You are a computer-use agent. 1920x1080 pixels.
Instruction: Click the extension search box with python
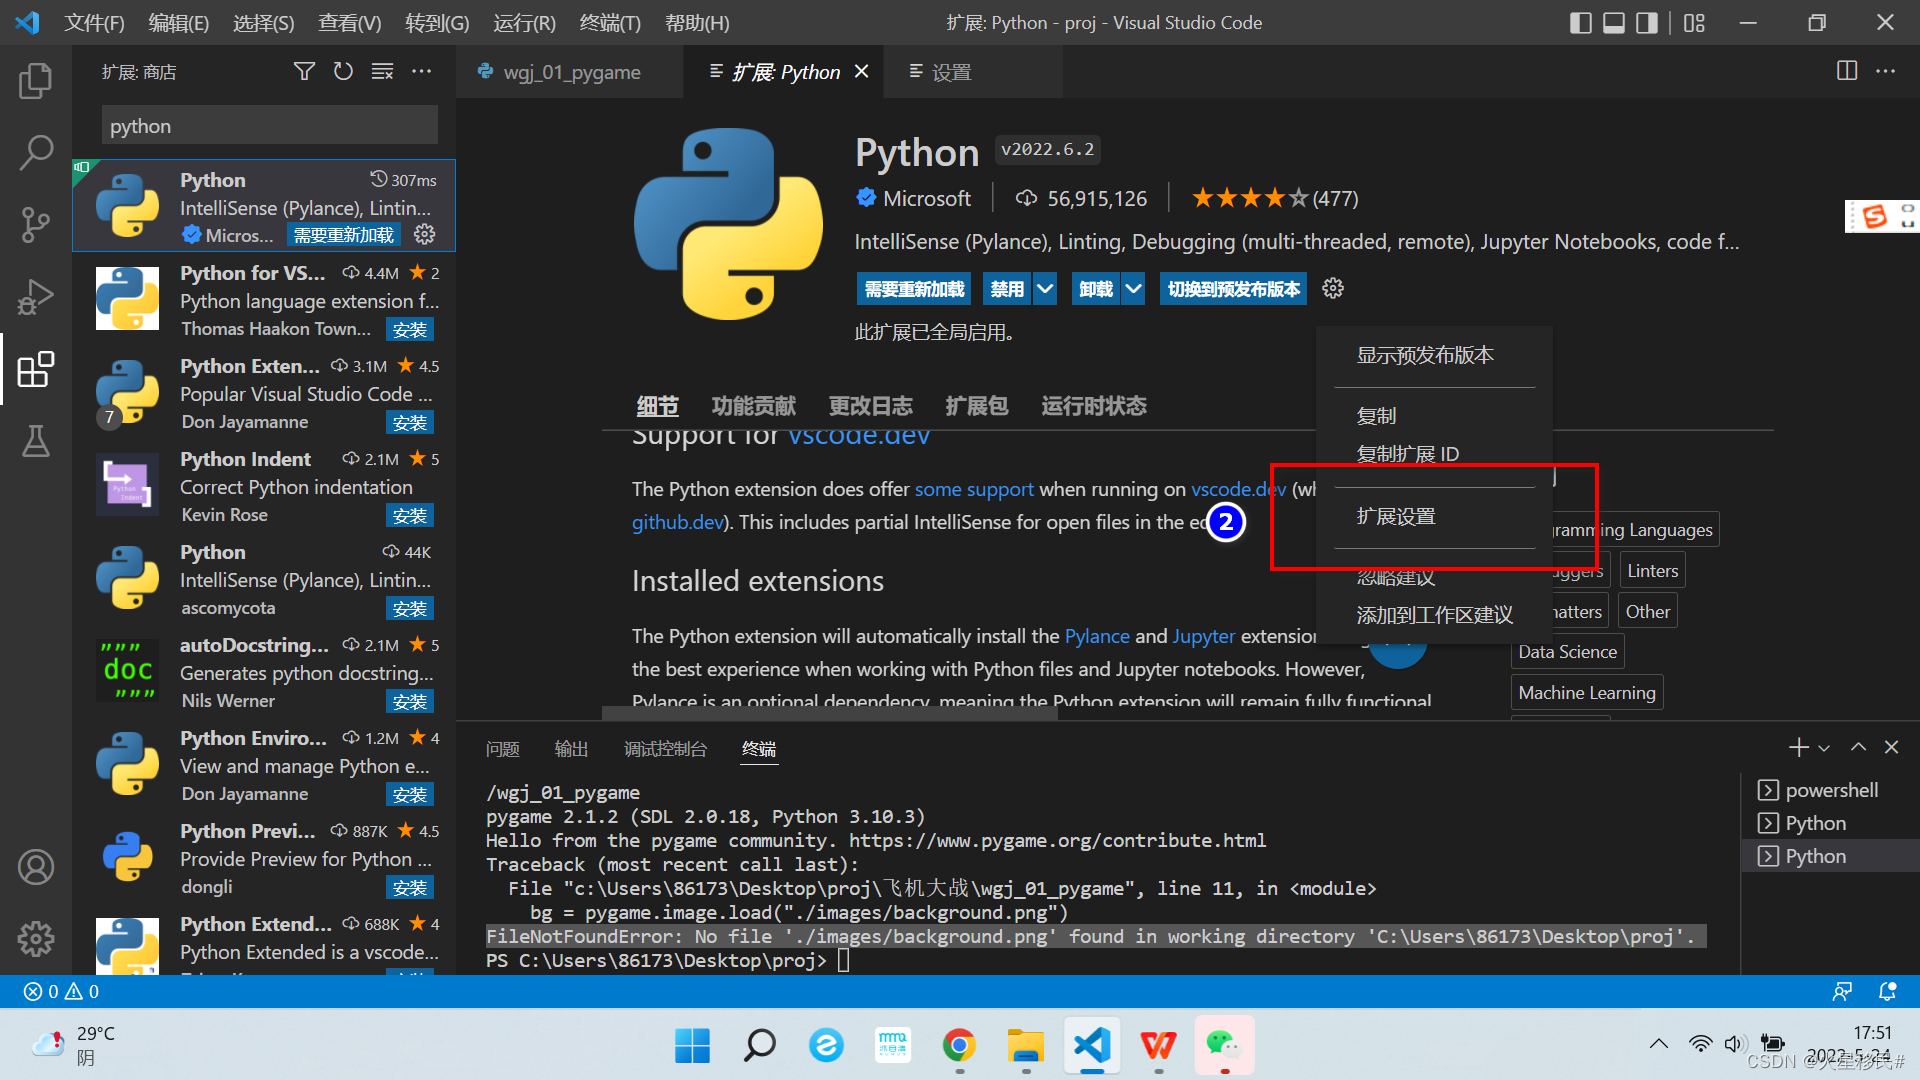click(268, 126)
